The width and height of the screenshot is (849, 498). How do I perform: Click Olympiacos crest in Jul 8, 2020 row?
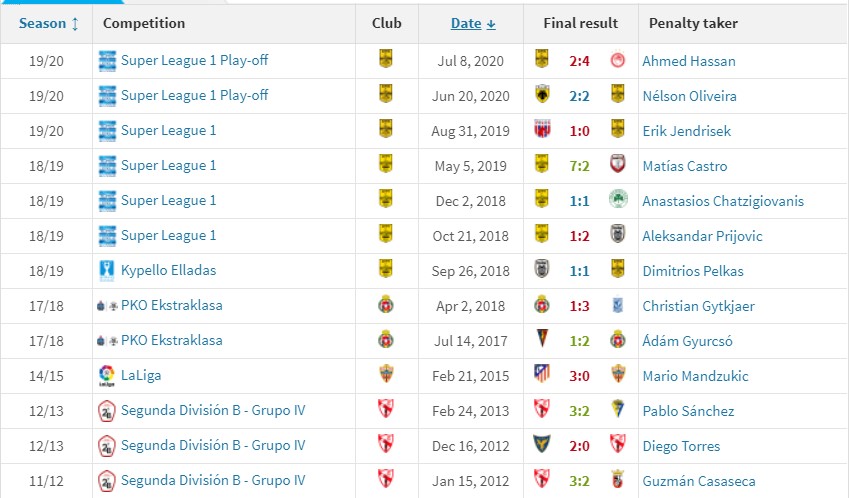coord(617,60)
